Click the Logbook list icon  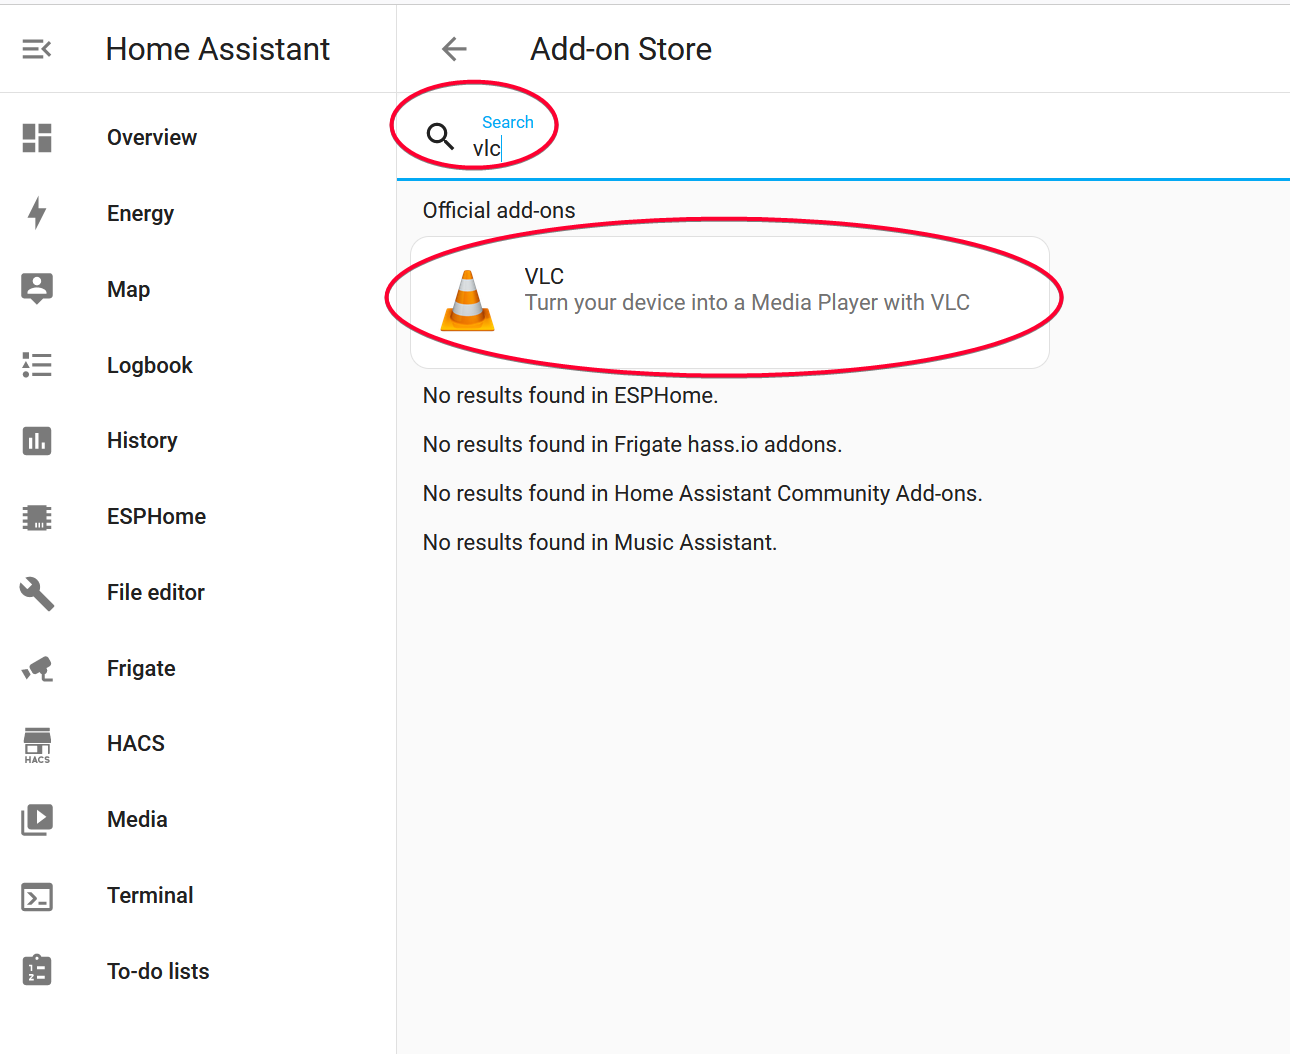(37, 365)
